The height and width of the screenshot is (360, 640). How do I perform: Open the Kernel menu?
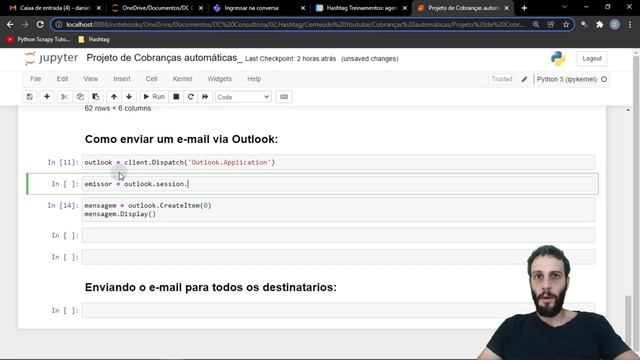tap(182, 79)
